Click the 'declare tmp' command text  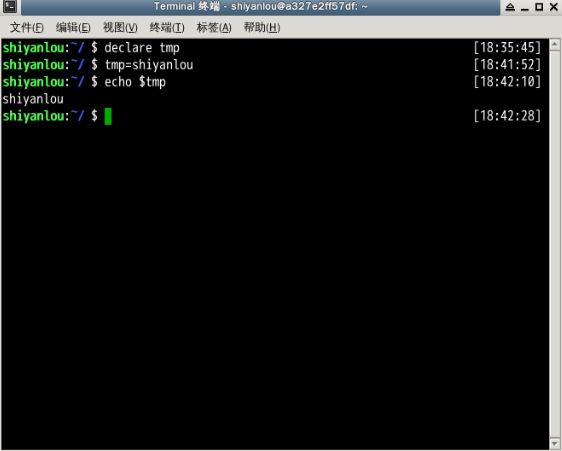[x=142, y=48]
